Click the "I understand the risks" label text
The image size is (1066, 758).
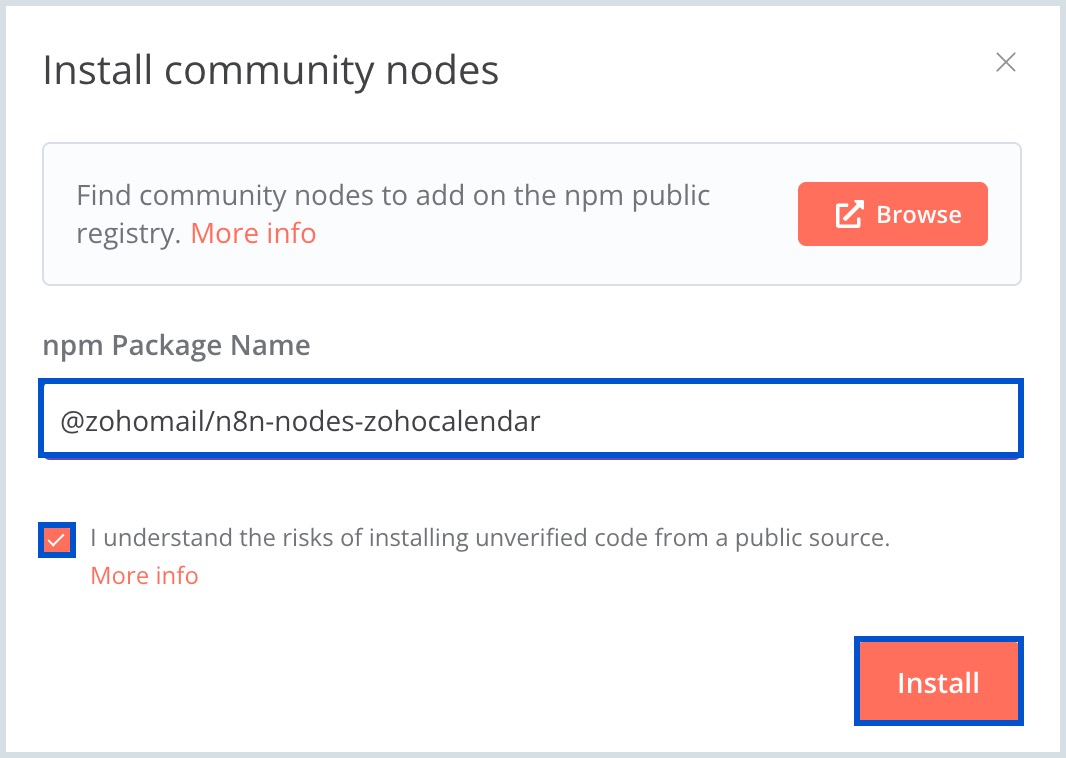(489, 538)
